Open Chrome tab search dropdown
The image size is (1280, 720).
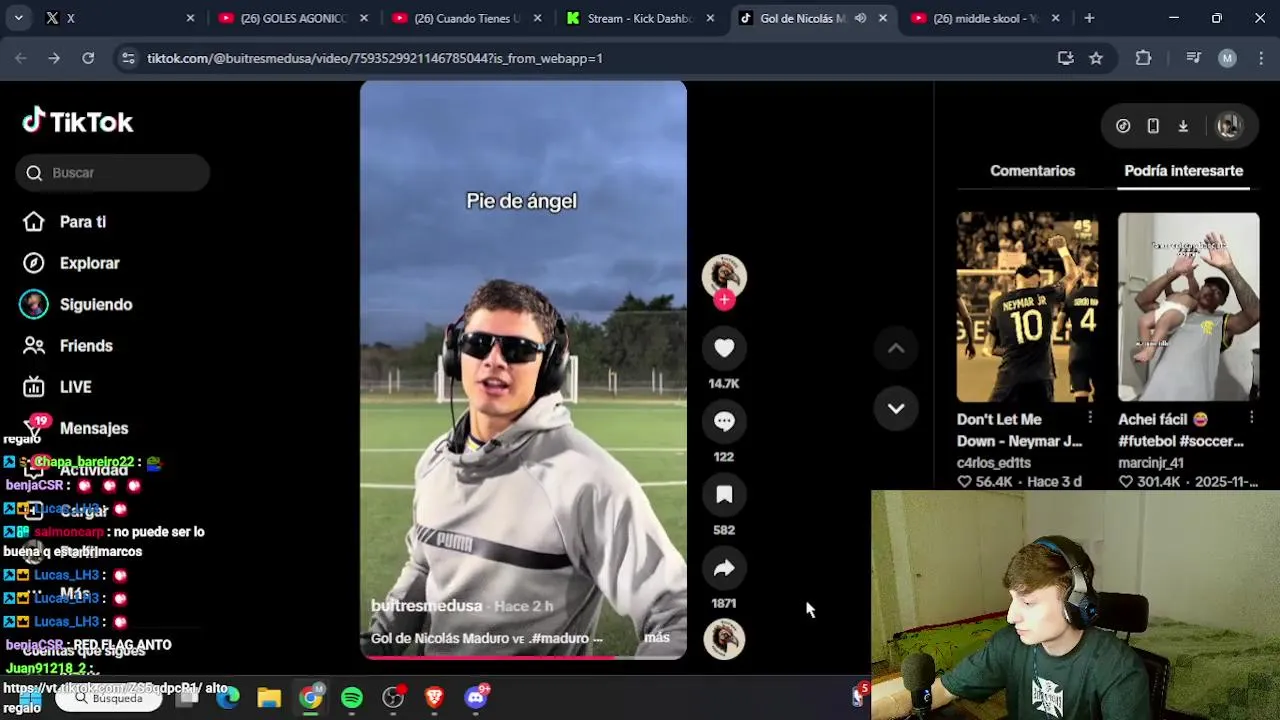tap(19, 18)
